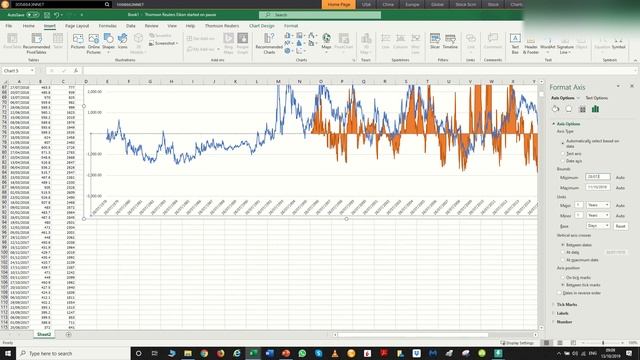Click Recommended PivotTables button
The height and width of the screenshot is (360, 640).
coord(36,43)
